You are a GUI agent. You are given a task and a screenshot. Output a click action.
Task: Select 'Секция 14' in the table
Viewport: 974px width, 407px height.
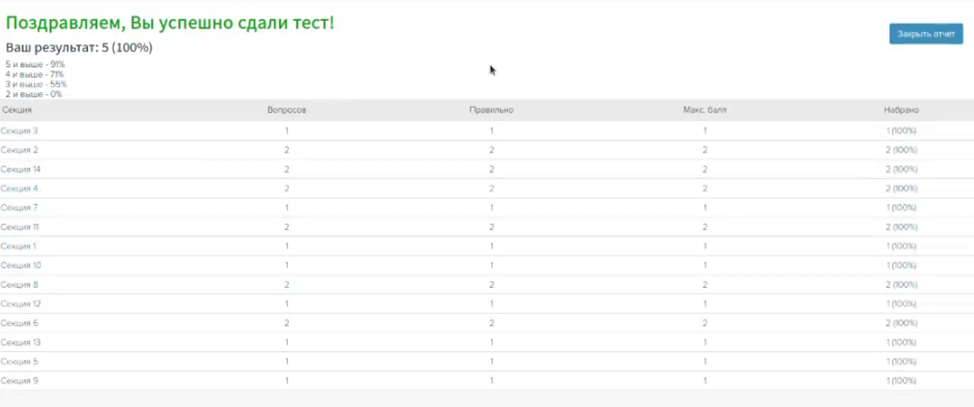21,169
